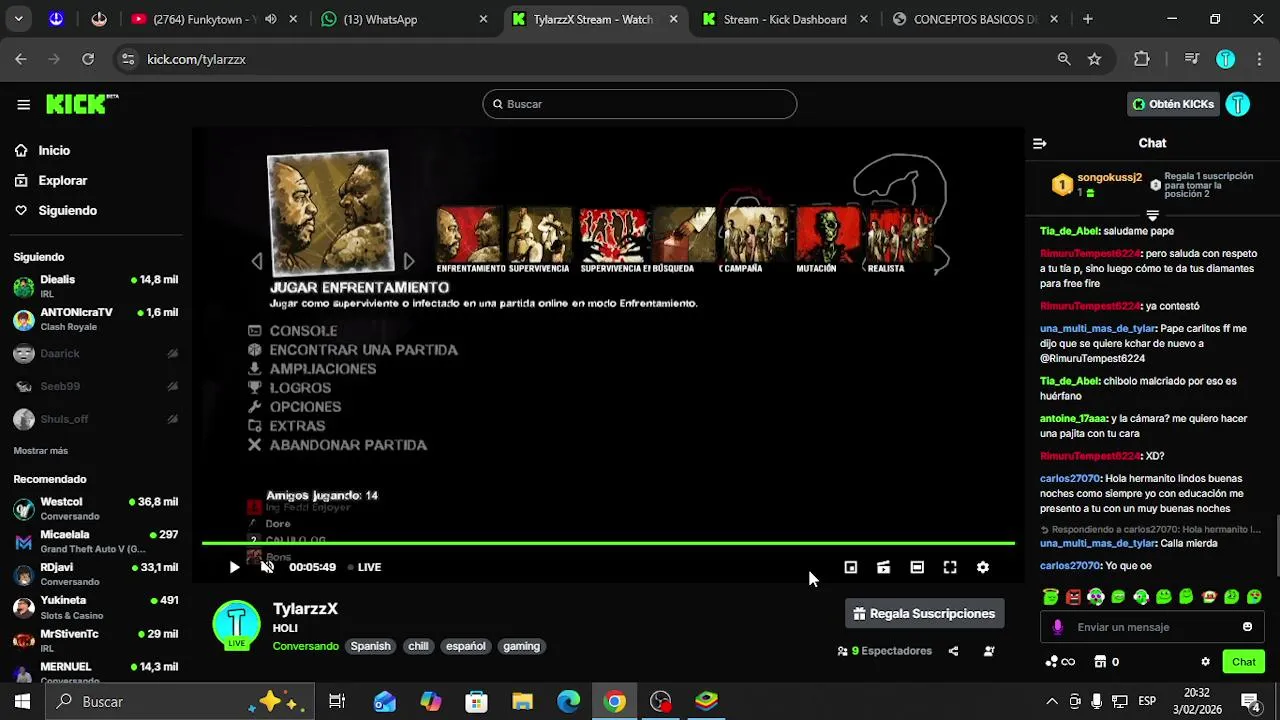Open Windows Start menu

coord(22,701)
